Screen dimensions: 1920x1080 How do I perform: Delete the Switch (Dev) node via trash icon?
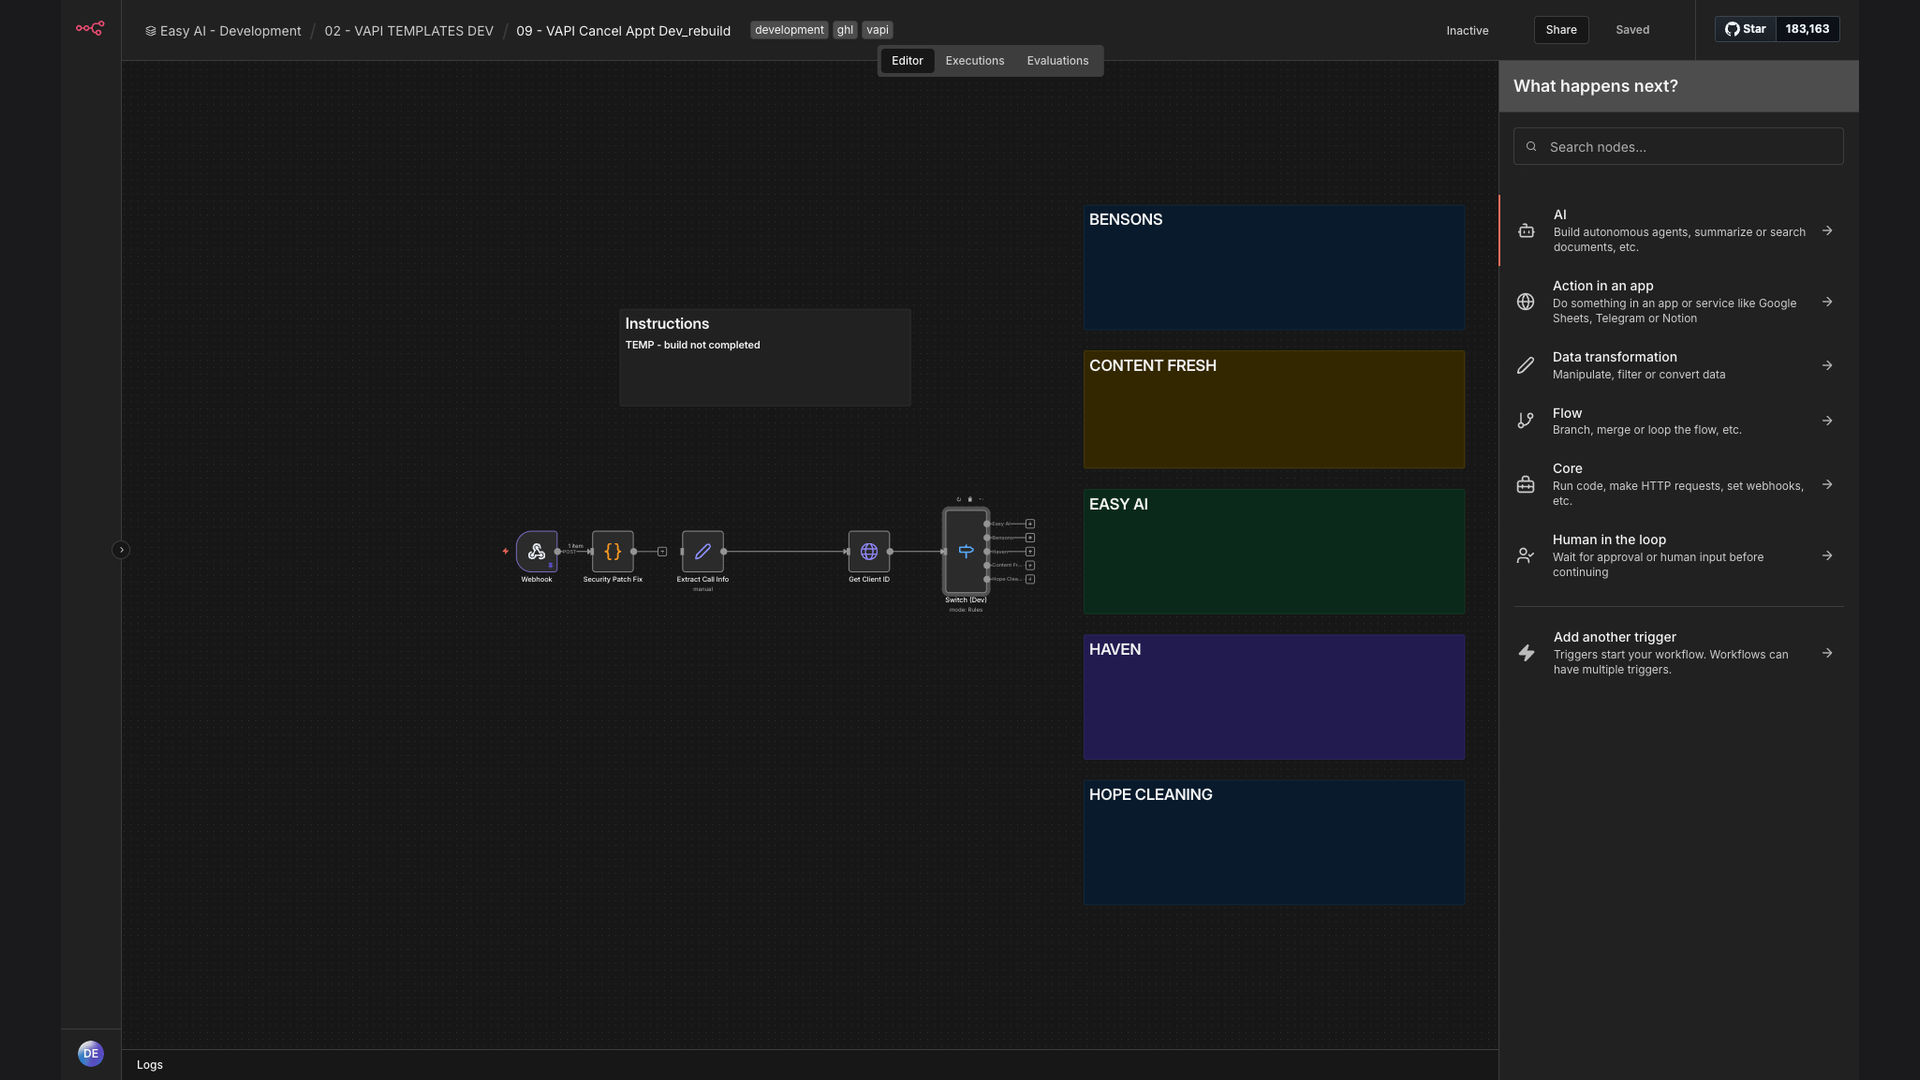[x=970, y=499]
